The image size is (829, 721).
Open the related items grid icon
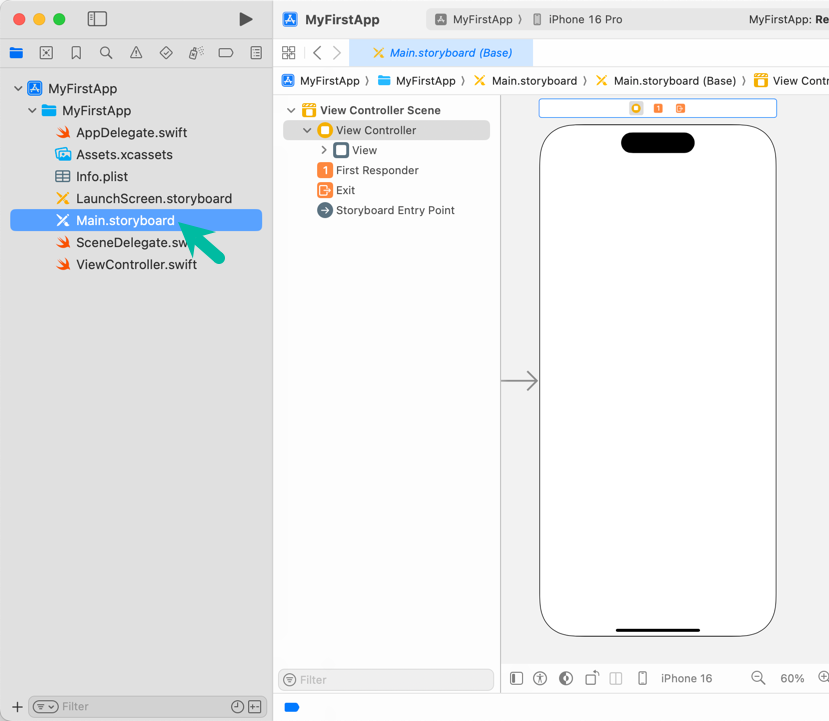pyautogui.click(x=289, y=53)
